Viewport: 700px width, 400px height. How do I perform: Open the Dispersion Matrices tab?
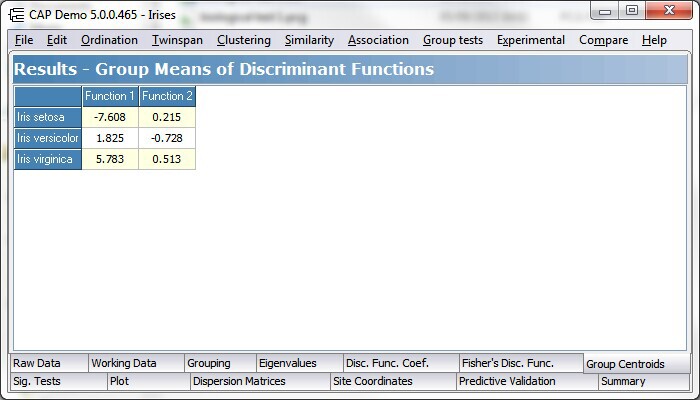(260, 382)
